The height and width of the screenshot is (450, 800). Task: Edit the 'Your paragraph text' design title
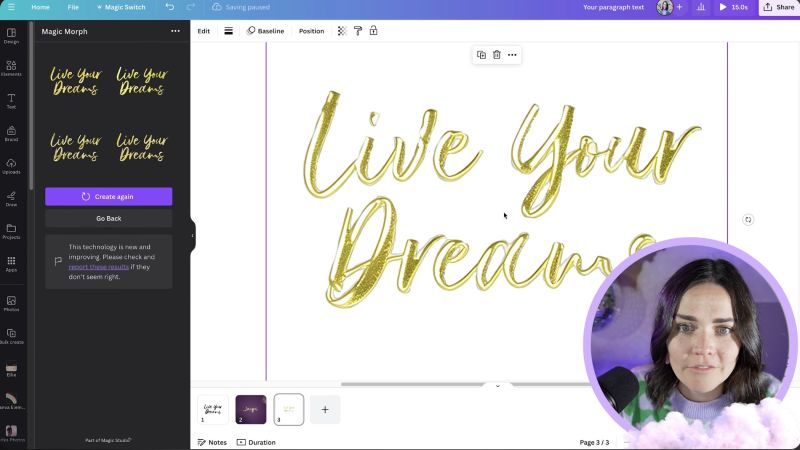tap(613, 7)
